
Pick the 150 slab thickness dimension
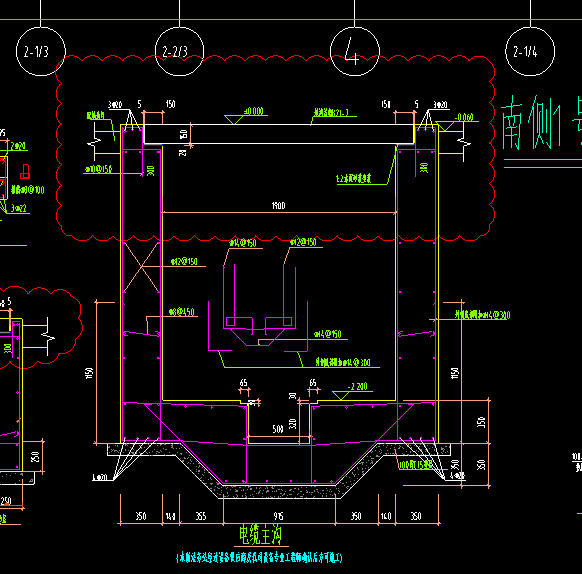[x=183, y=134]
